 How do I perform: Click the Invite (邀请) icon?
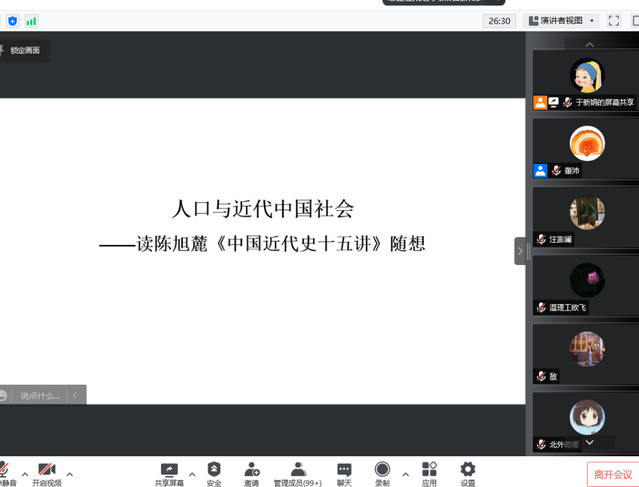[x=252, y=470]
